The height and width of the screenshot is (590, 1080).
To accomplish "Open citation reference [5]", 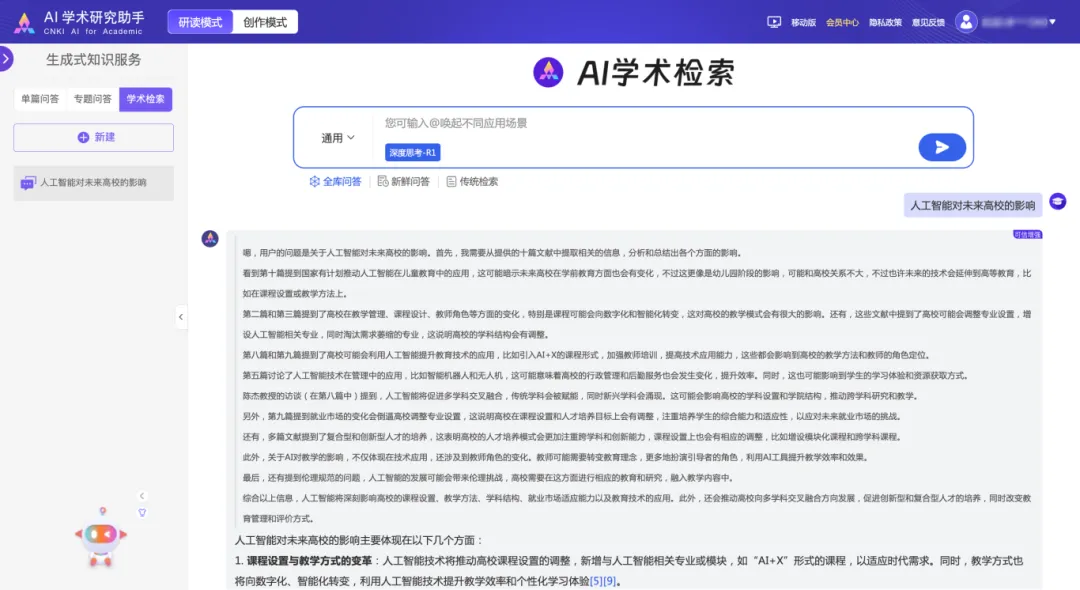I will (x=596, y=581).
